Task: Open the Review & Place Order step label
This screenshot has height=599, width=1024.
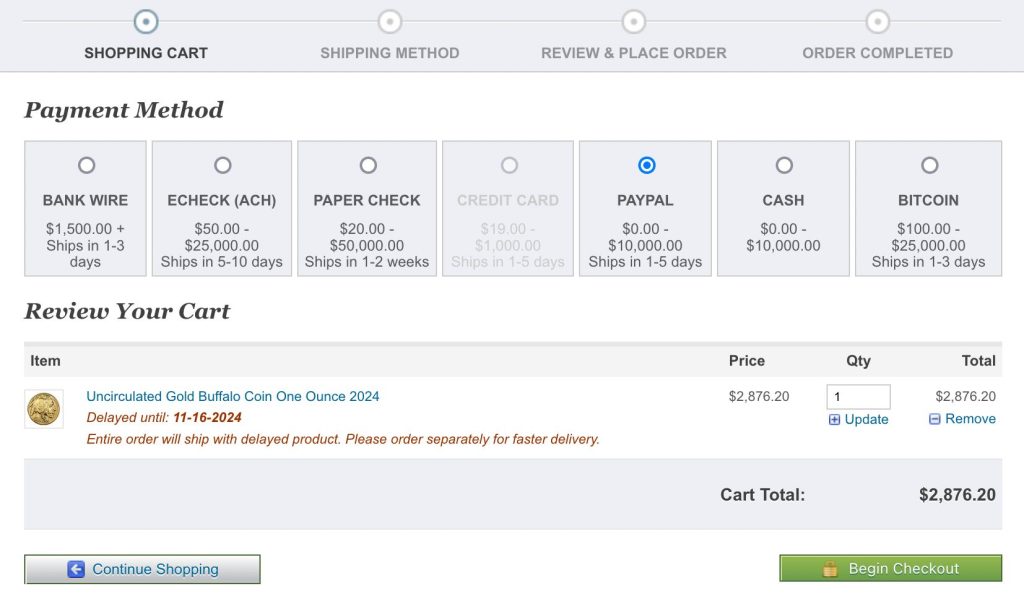Action: pyautogui.click(x=633, y=53)
